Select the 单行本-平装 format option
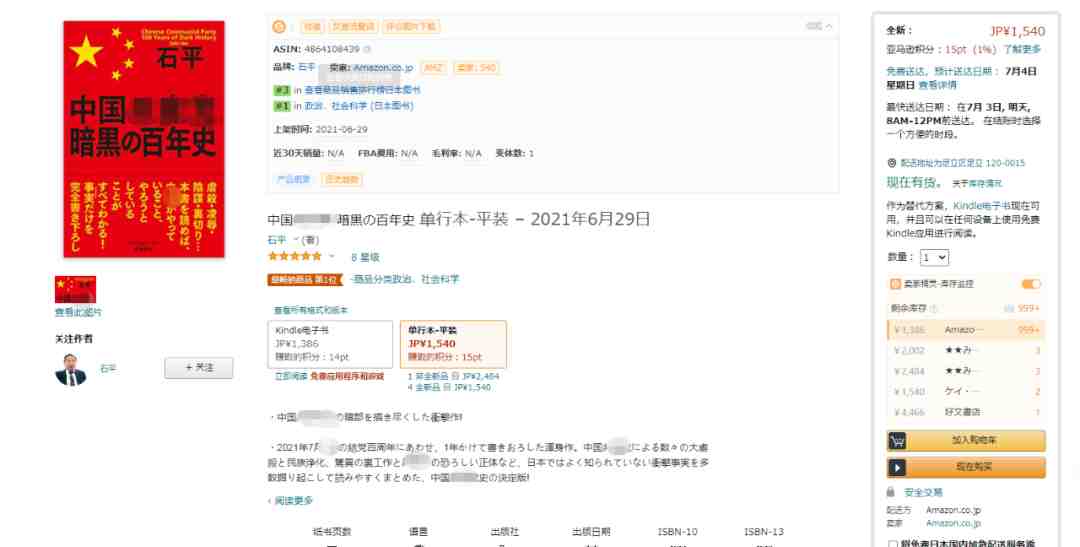1080x547 pixels. (x=453, y=344)
